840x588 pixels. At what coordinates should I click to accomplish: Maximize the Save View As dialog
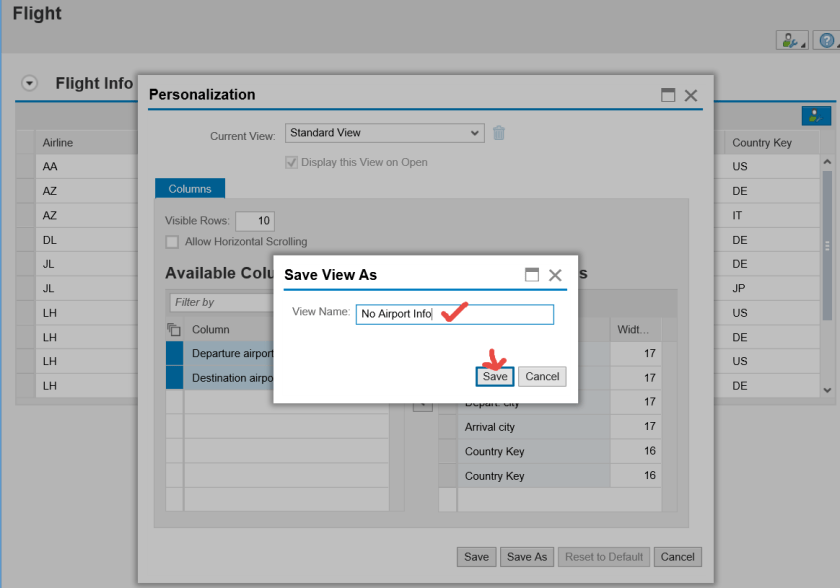point(532,275)
